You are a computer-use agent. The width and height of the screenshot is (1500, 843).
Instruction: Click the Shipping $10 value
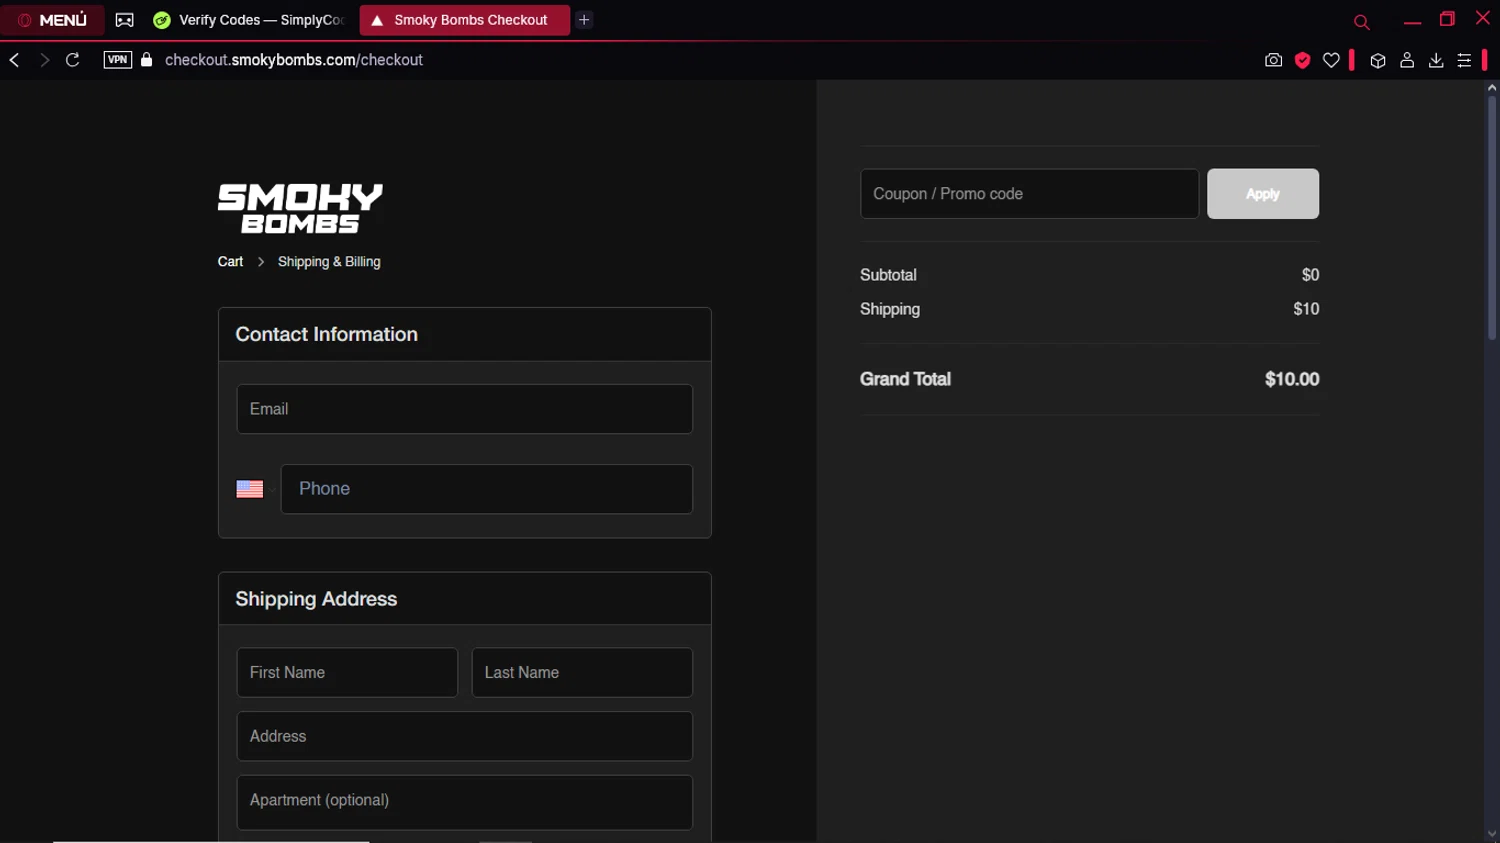point(1306,309)
